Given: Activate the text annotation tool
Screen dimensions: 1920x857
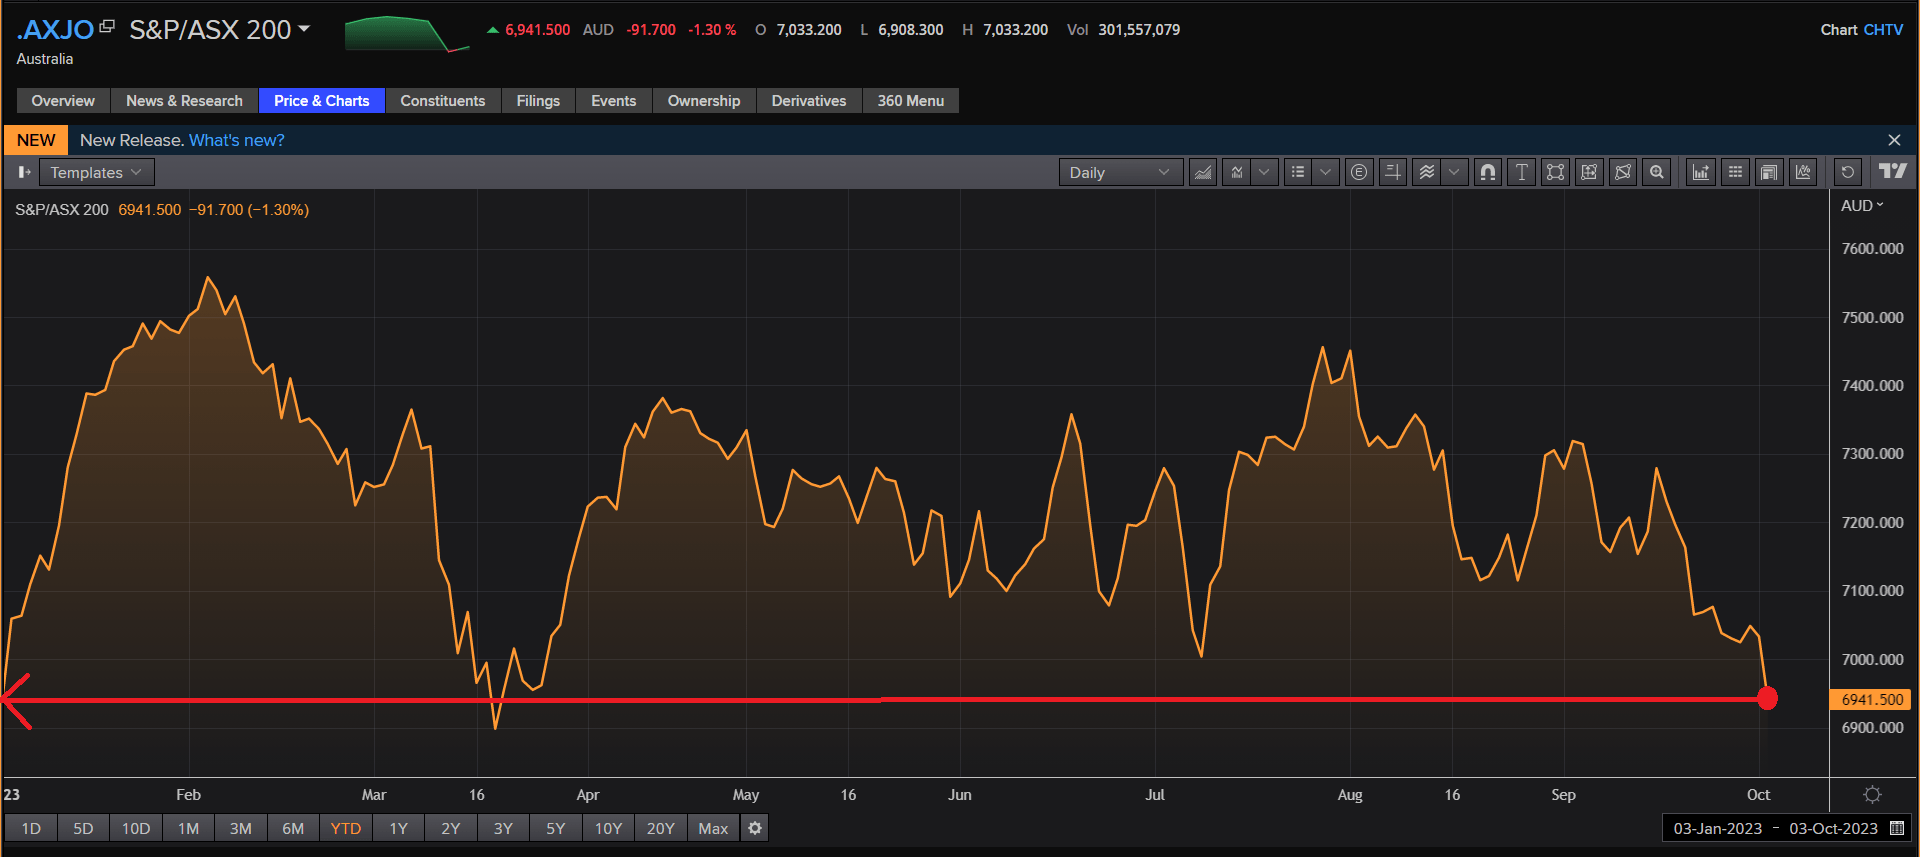Looking at the screenshot, I should coord(1521,172).
